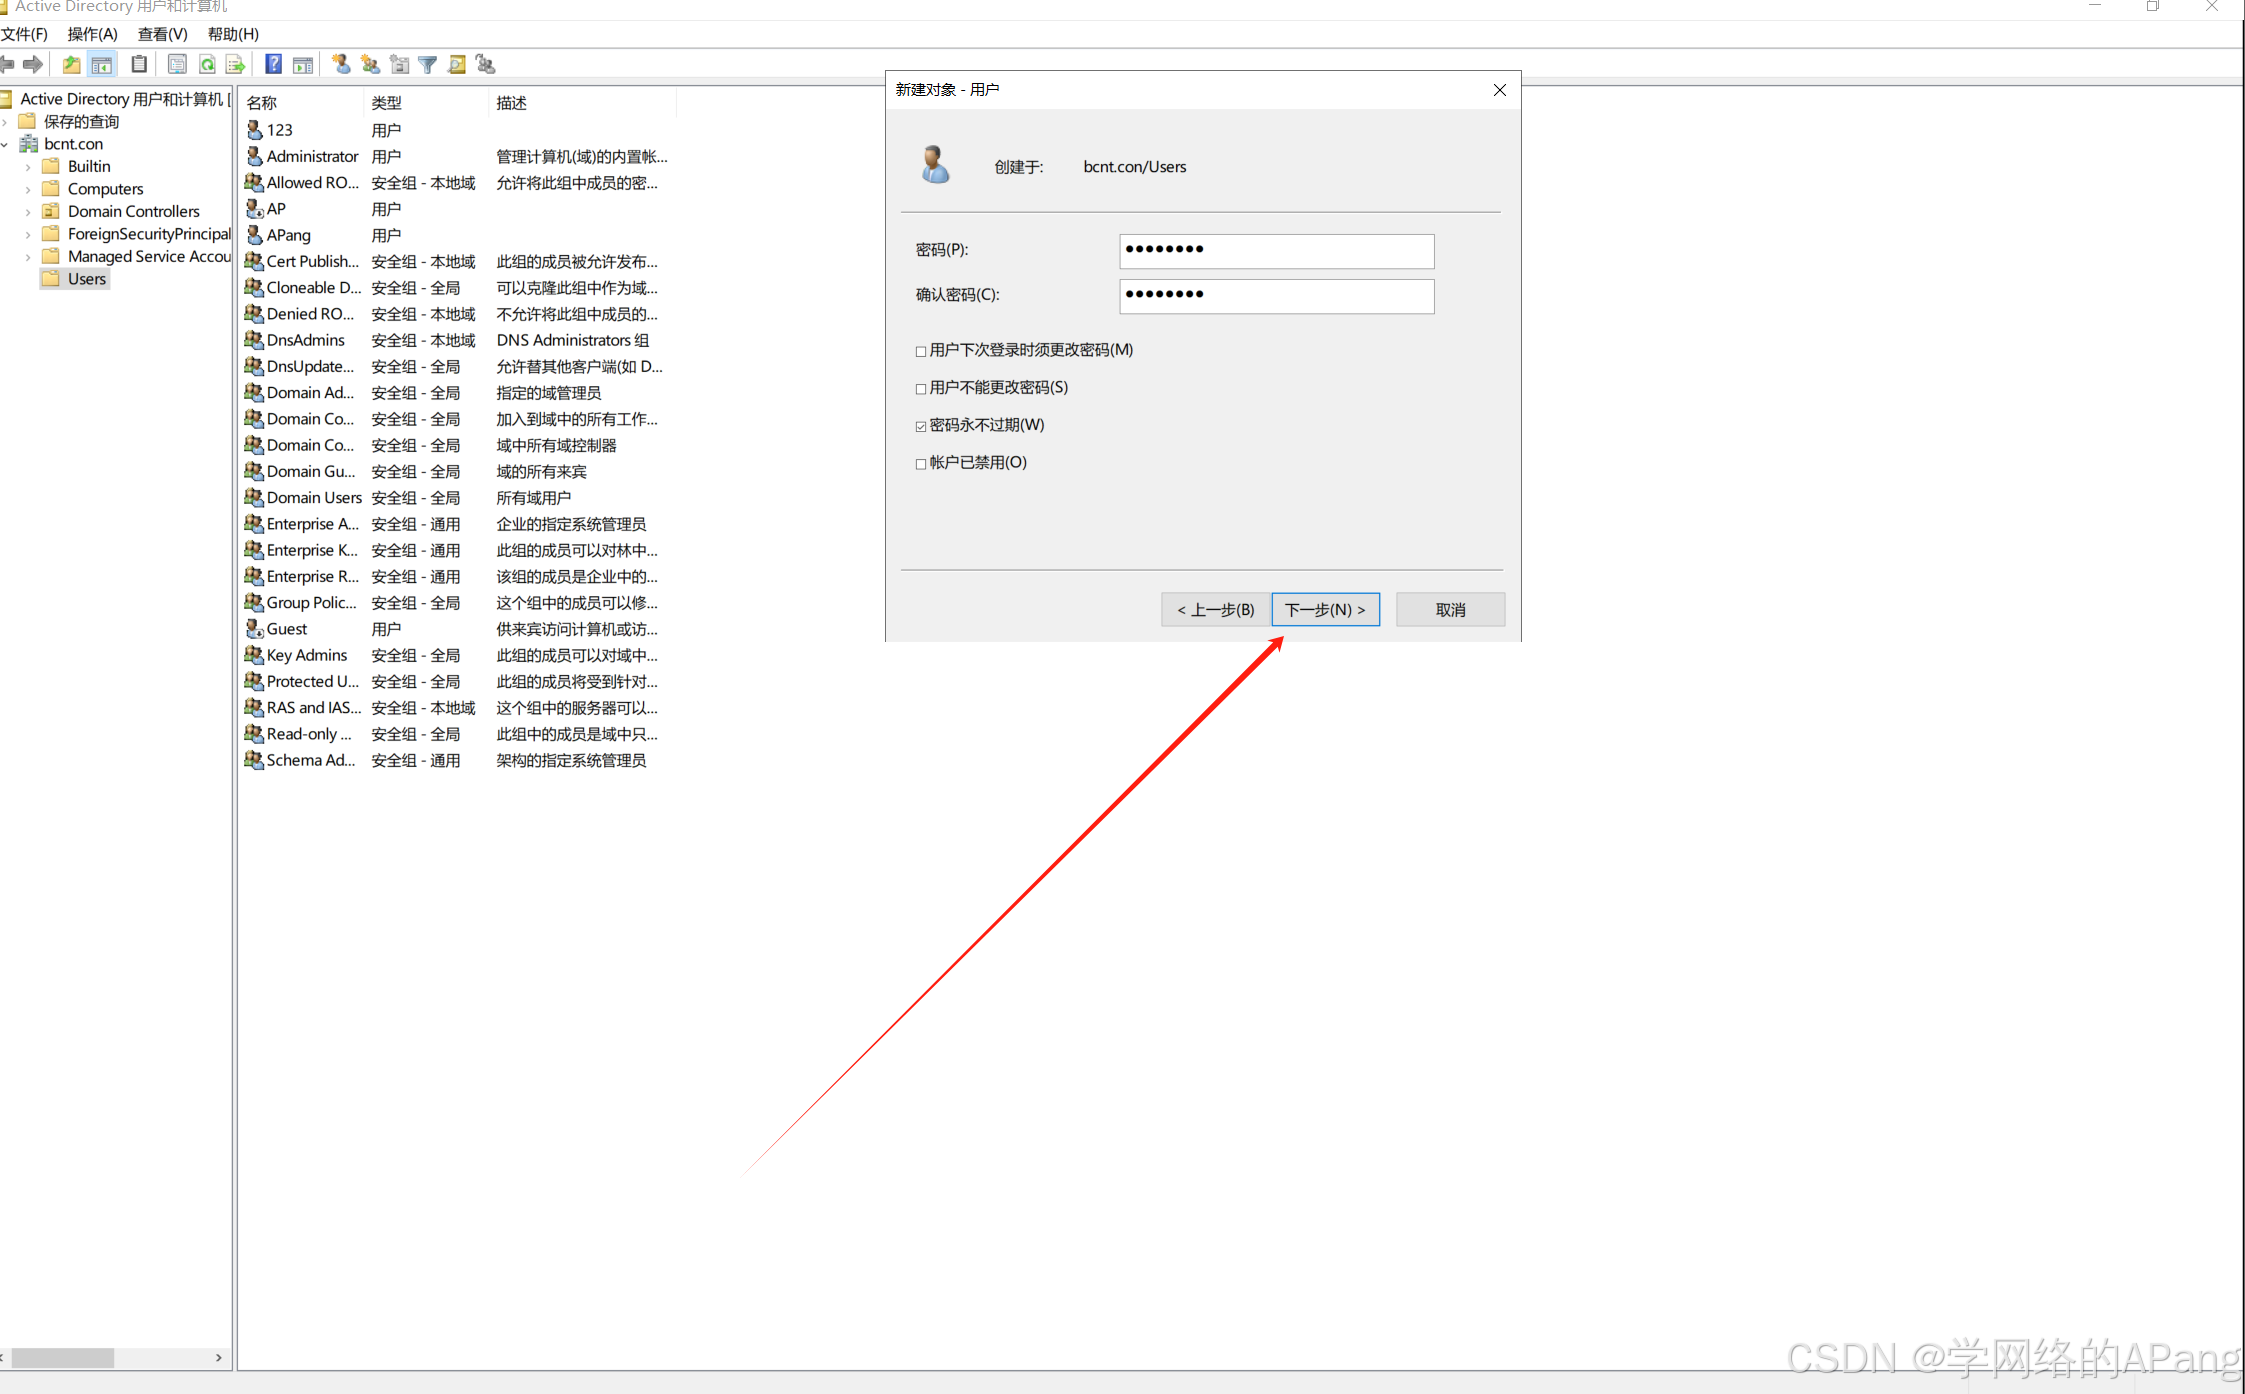Click the 下一步(N) next button
The image size is (2245, 1394).
1325,610
